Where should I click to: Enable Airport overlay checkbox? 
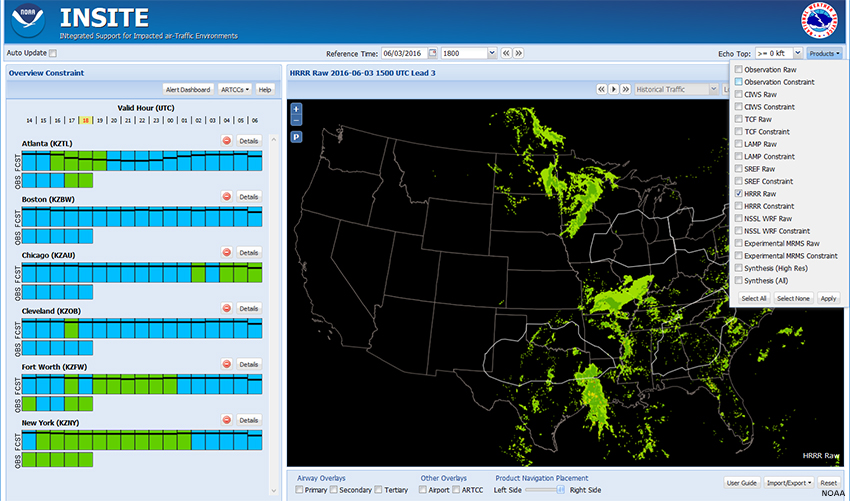tap(423, 490)
